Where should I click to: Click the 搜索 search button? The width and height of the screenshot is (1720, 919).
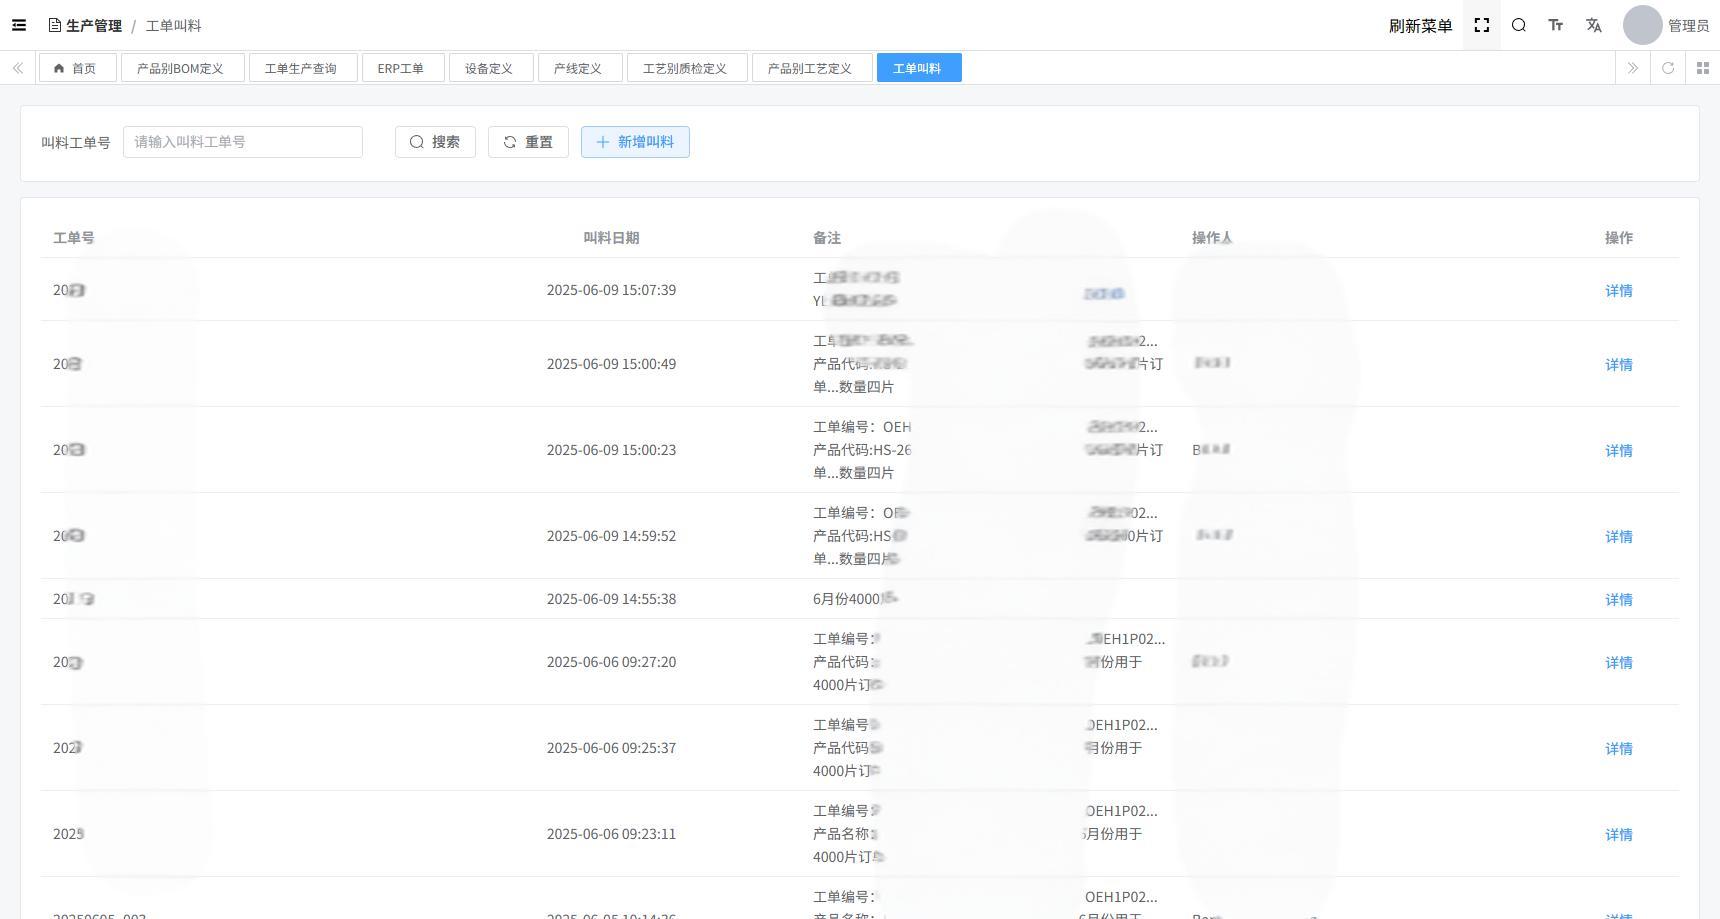pos(435,142)
